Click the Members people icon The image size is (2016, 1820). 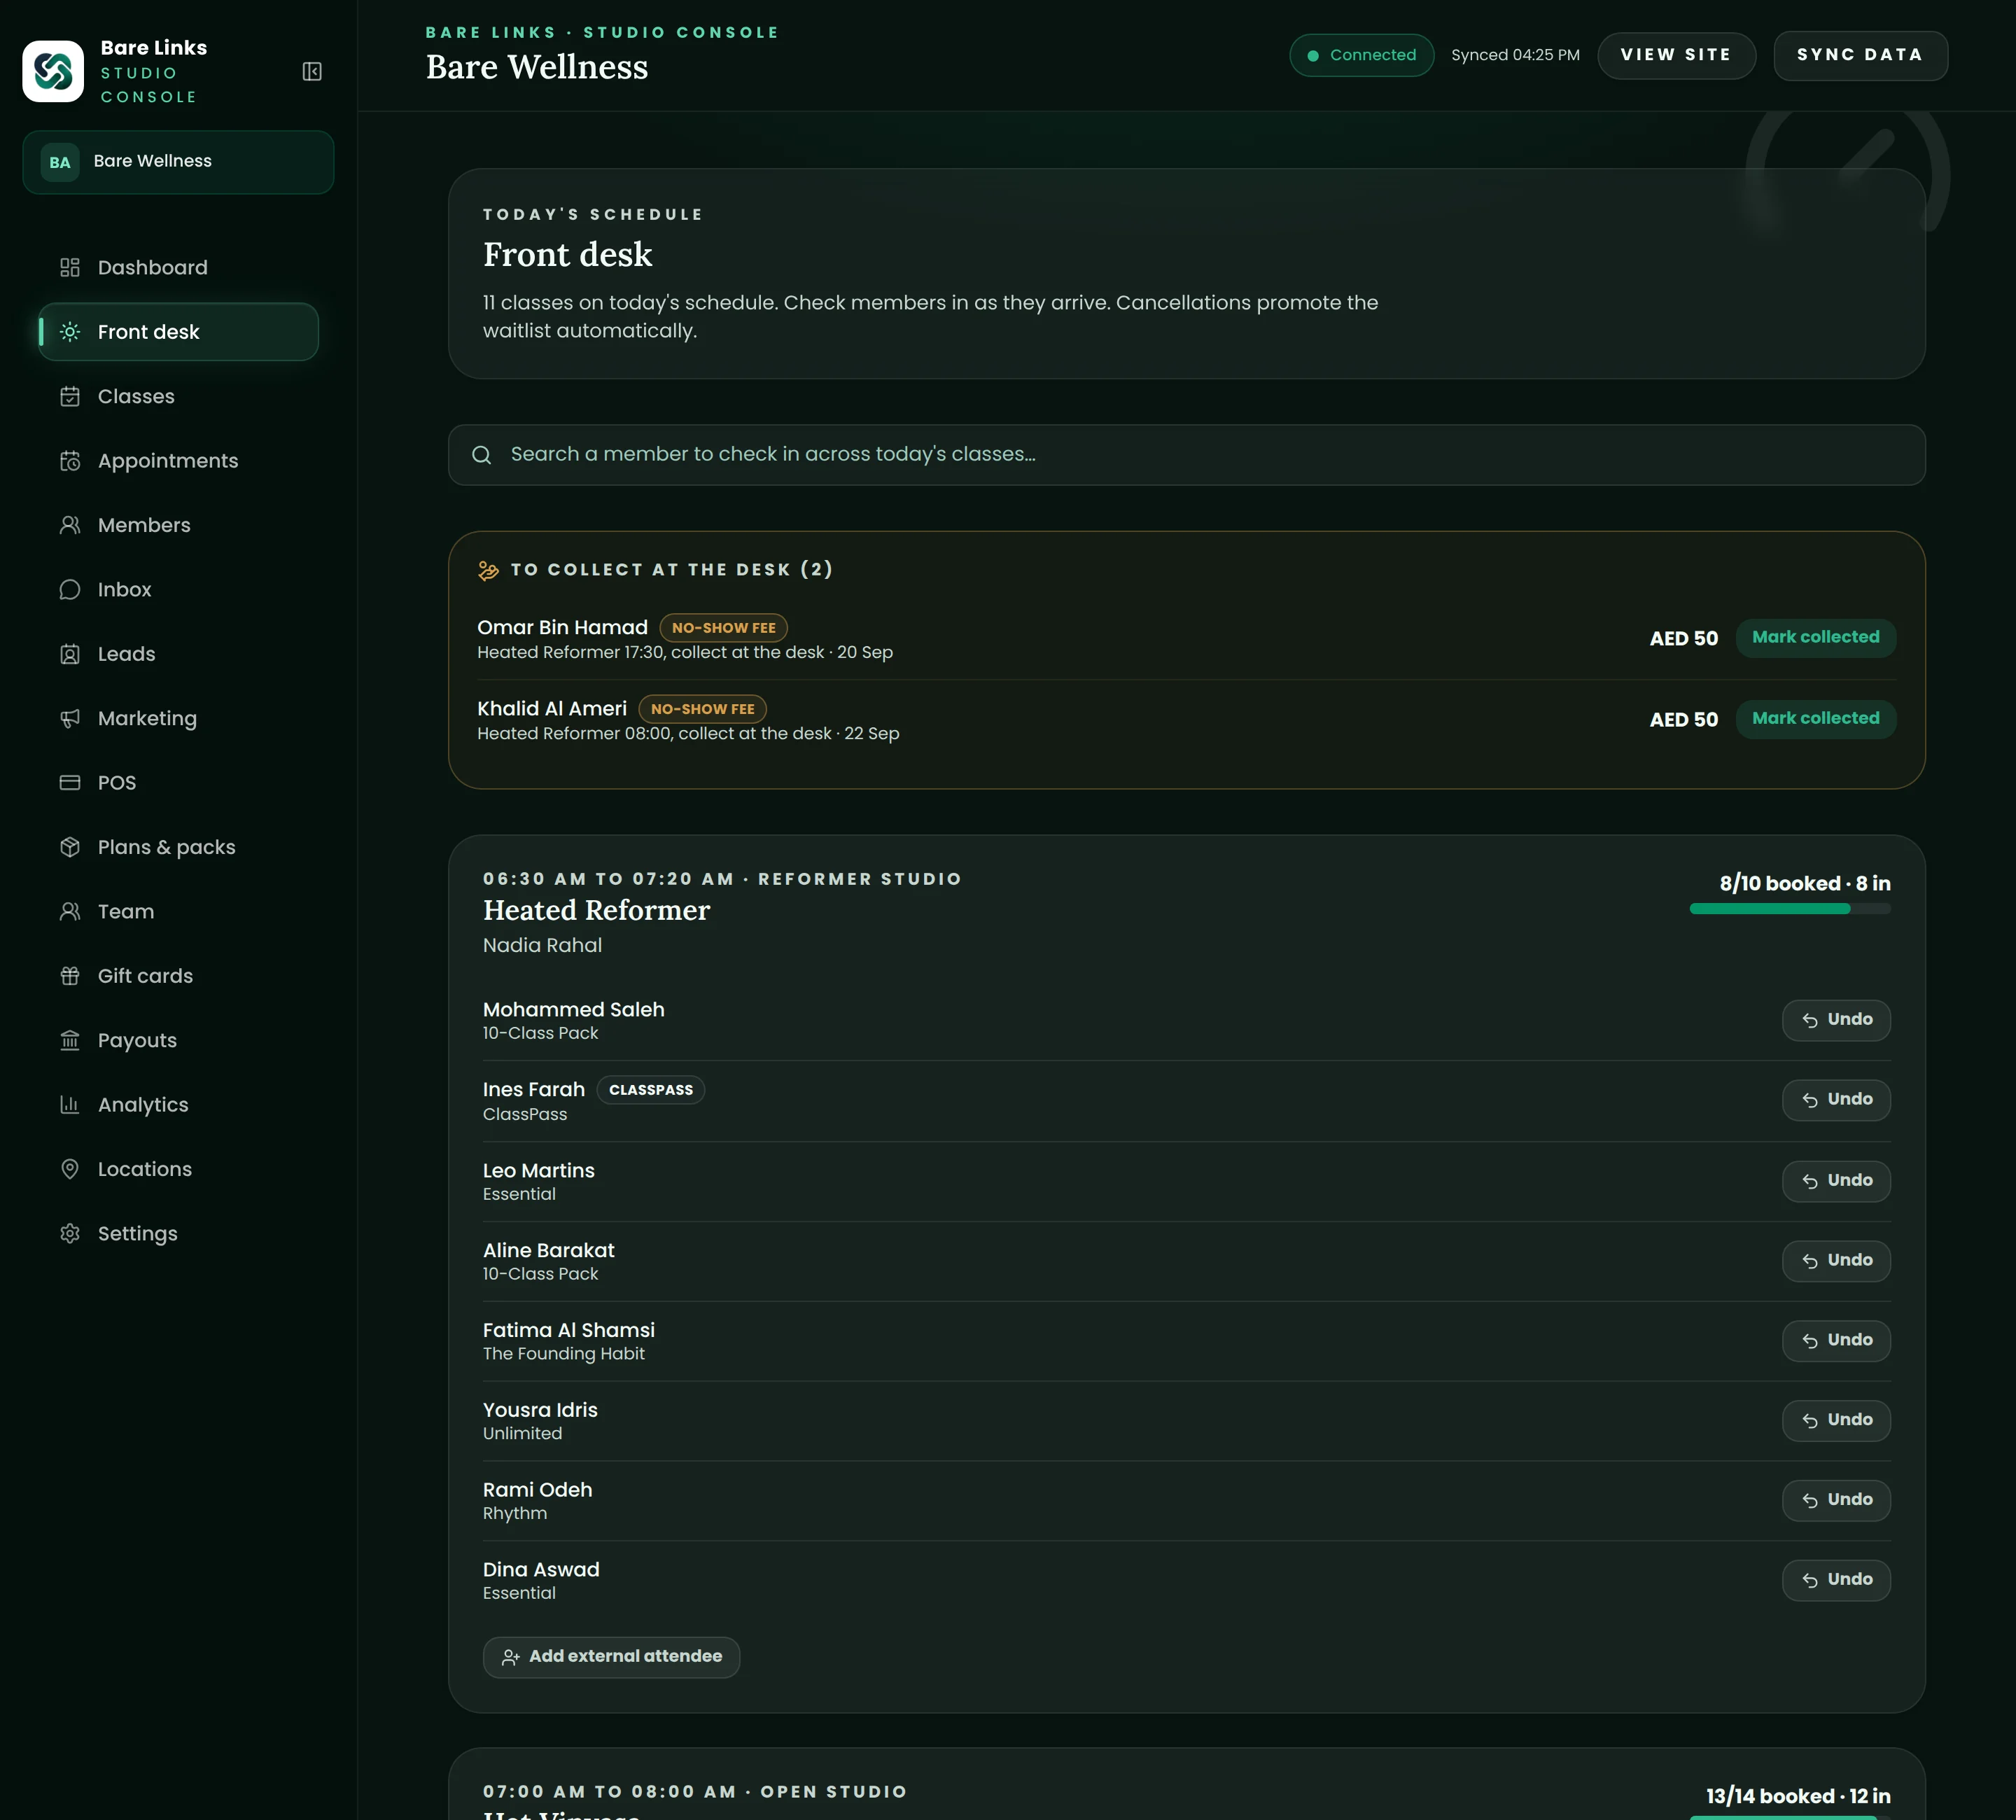click(70, 525)
